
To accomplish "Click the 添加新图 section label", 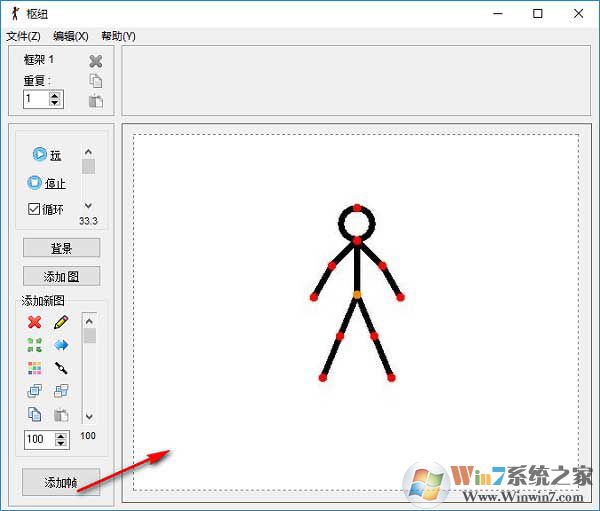I will click(43, 300).
